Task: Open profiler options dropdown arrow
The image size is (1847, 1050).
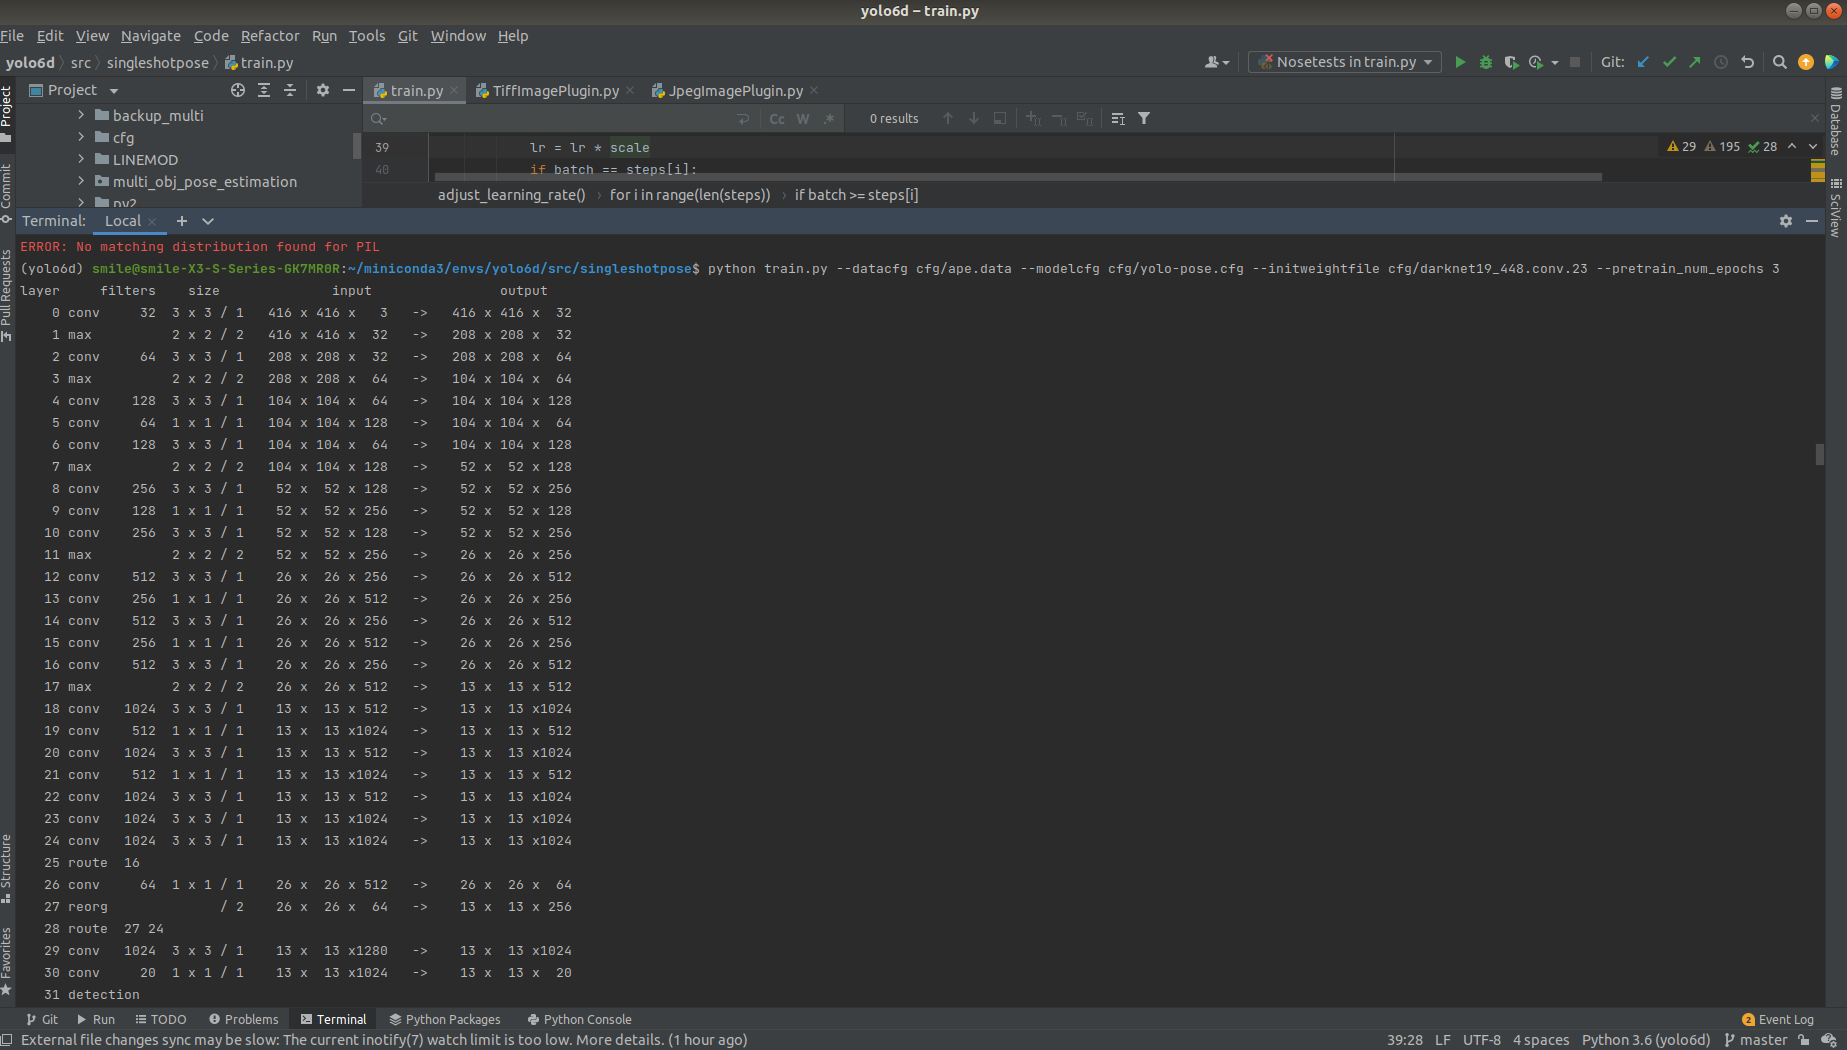Action: click(x=1555, y=63)
